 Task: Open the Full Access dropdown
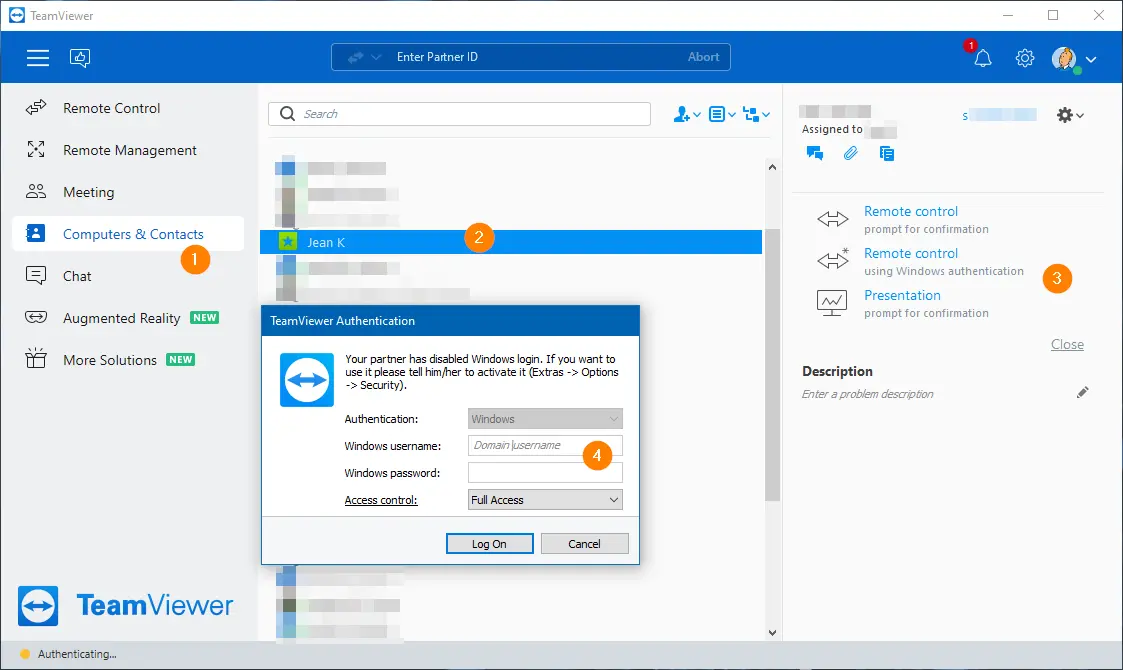click(545, 499)
